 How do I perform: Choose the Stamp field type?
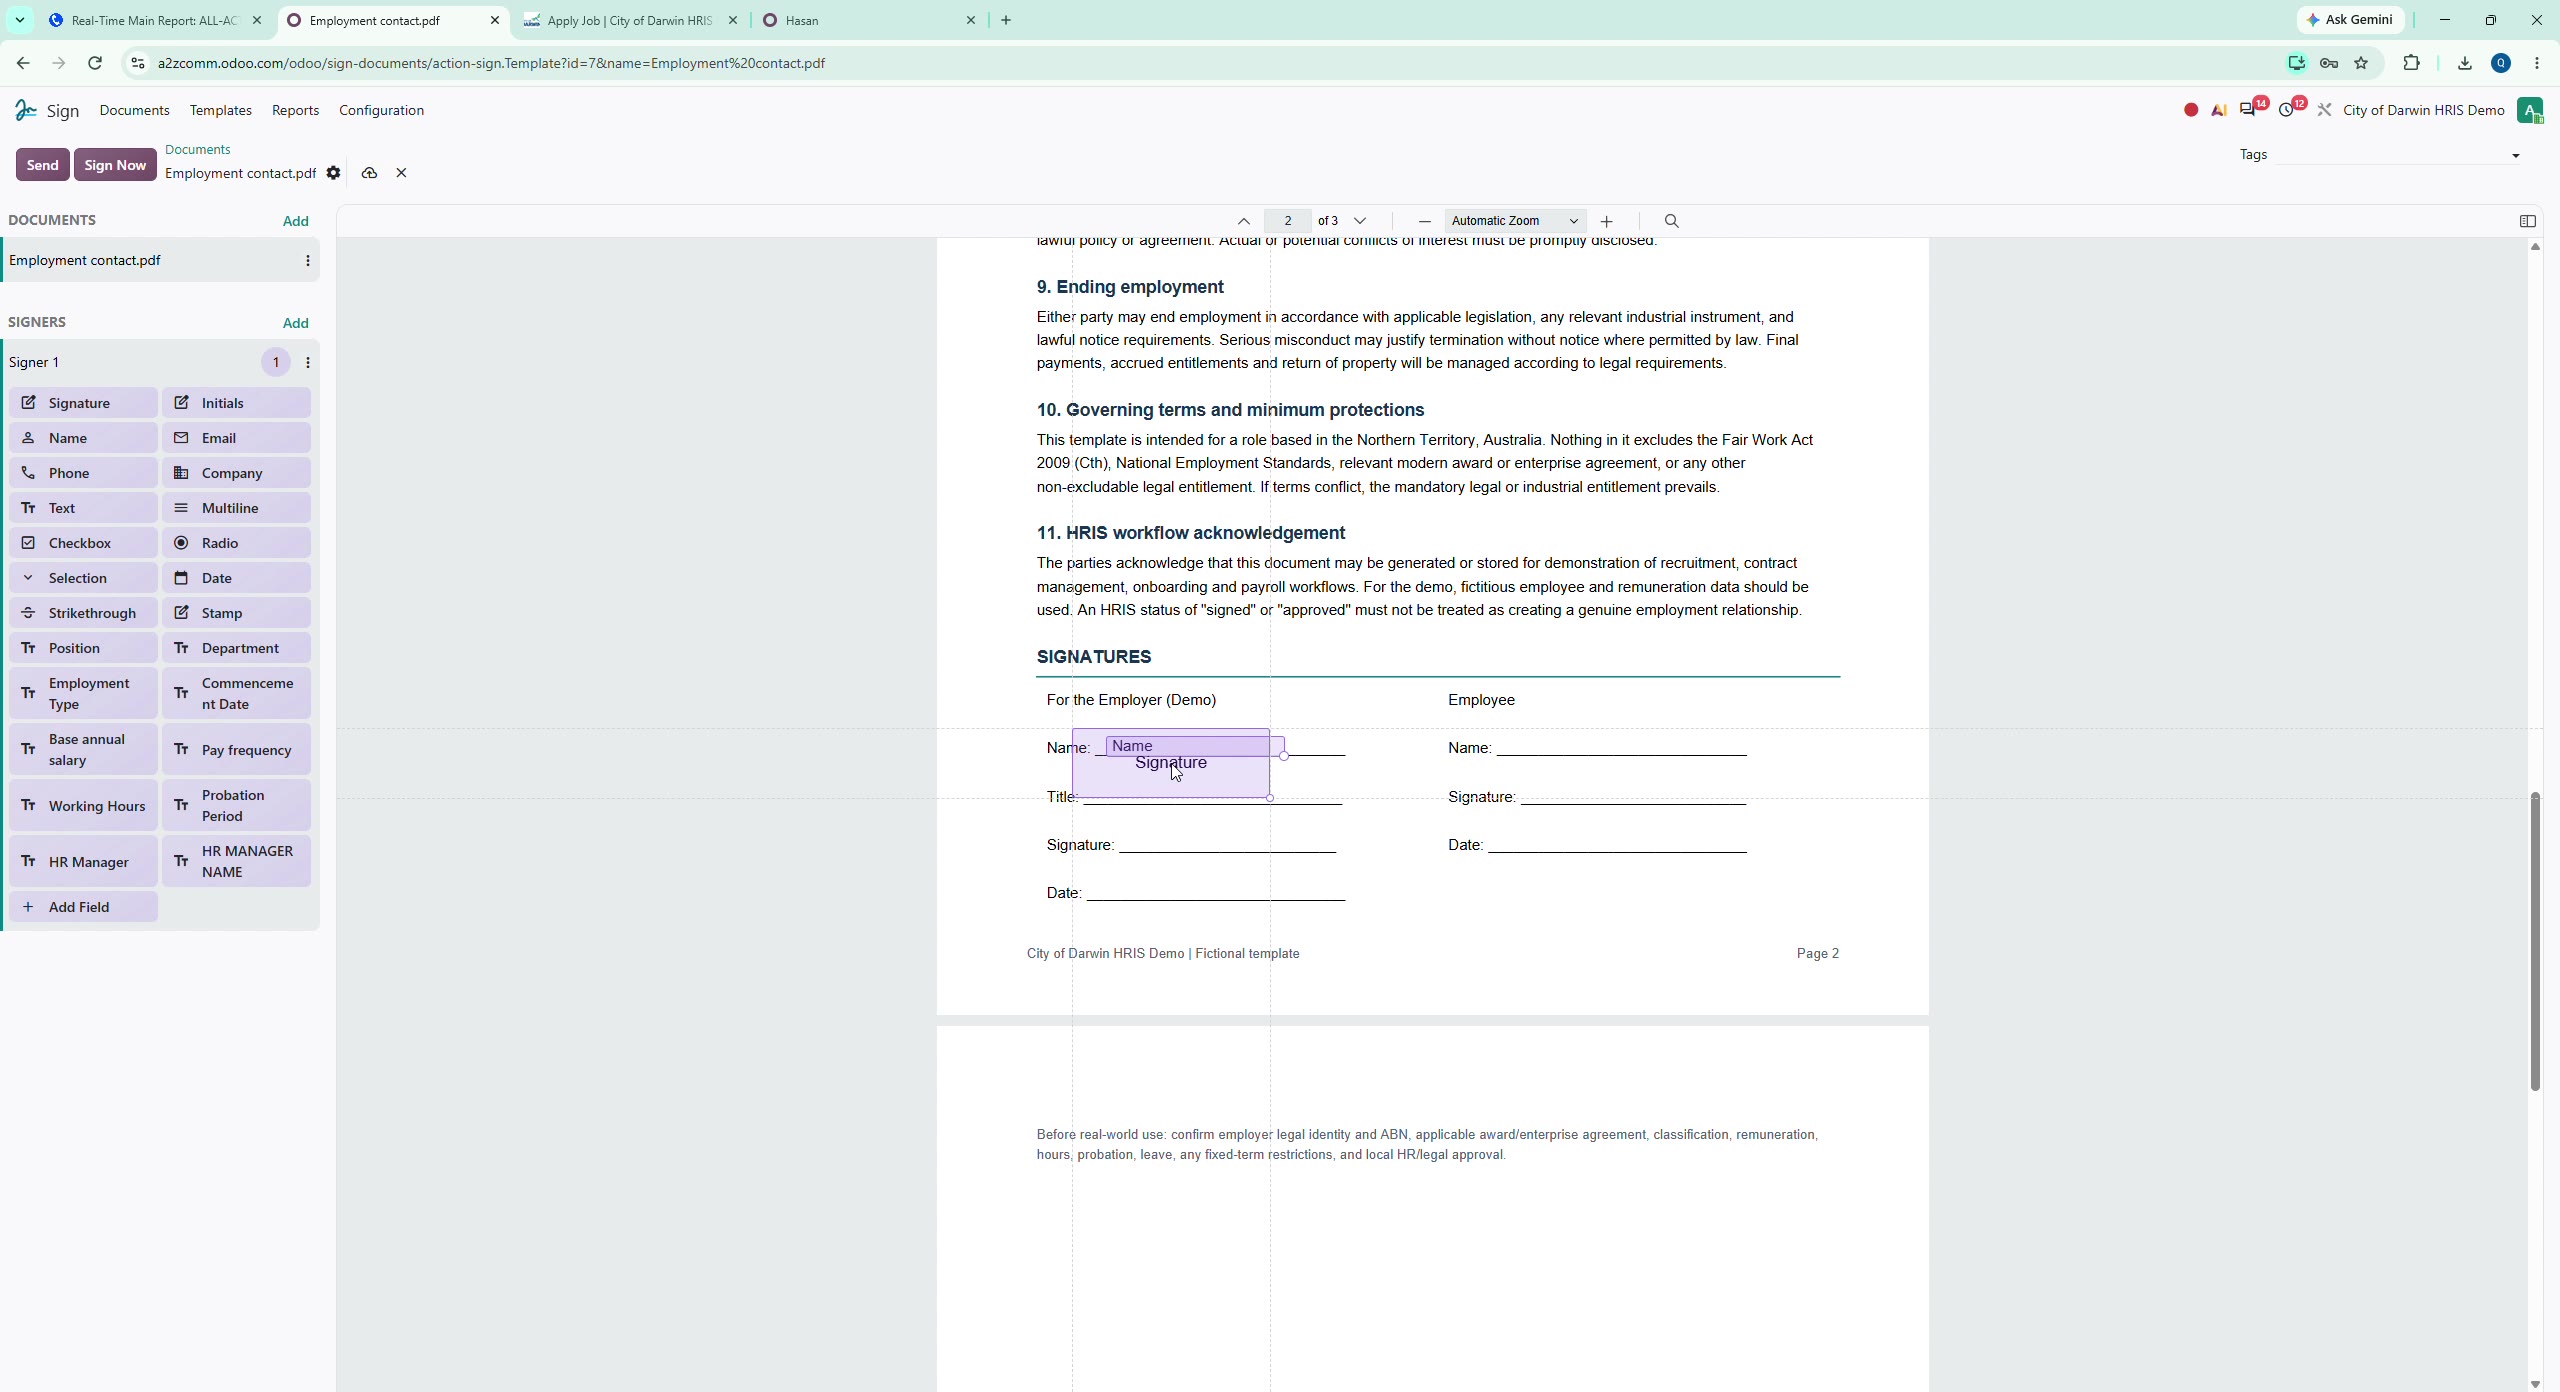[x=237, y=613]
